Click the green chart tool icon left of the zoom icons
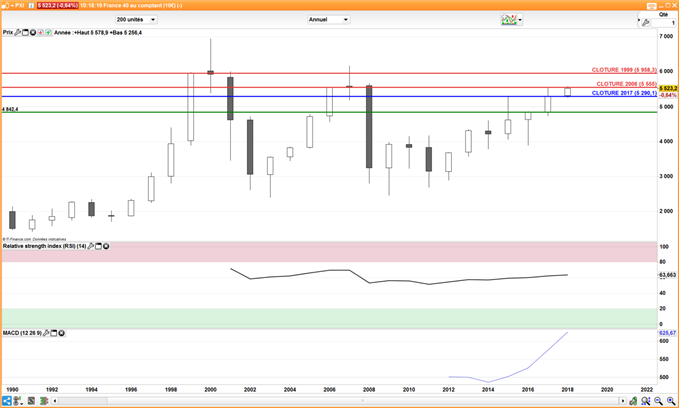This screenshot has width=679, height=408. tap(633, 401)
